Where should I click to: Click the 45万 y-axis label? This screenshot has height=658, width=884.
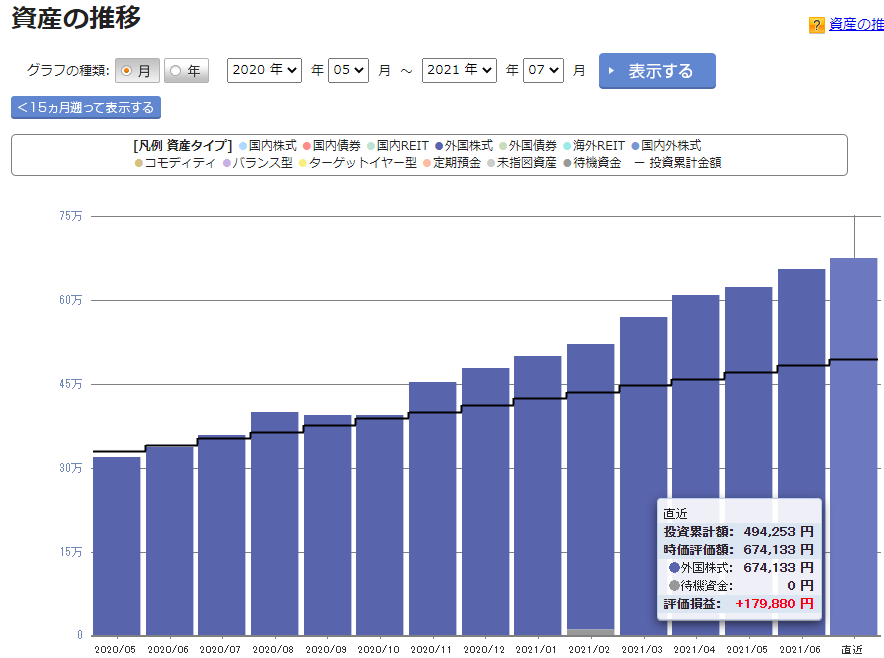[x=70, y=384]
